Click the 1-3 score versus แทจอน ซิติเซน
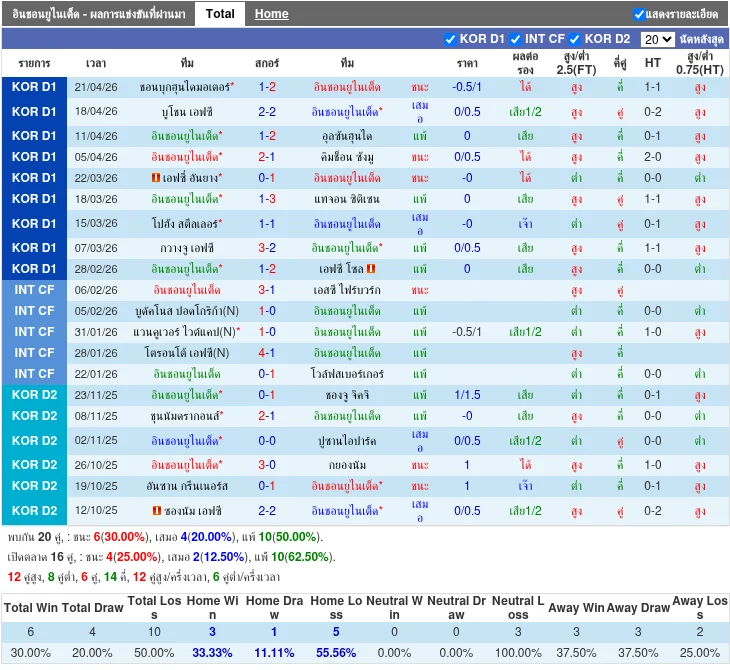730x670 pixels. coord(267,199)
